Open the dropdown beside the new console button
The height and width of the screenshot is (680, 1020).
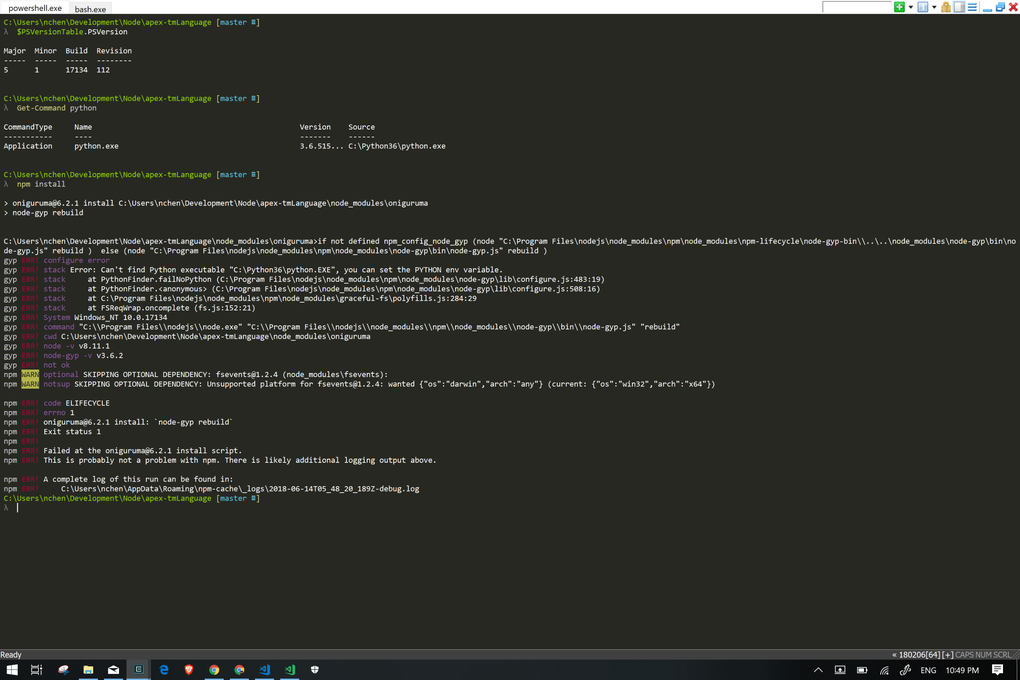click(910, 6)
